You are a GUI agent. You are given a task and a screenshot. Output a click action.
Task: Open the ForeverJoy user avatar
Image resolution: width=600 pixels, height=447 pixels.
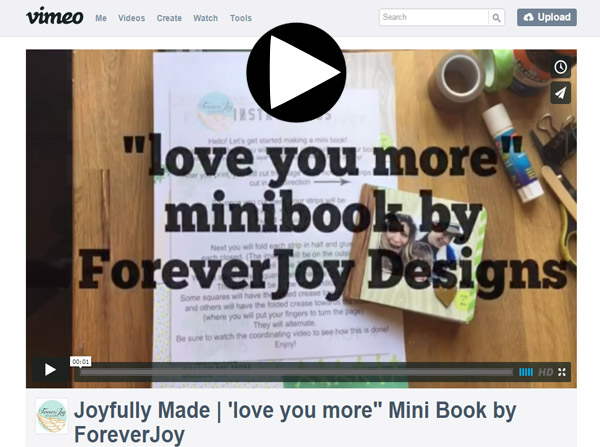(52, 416)
